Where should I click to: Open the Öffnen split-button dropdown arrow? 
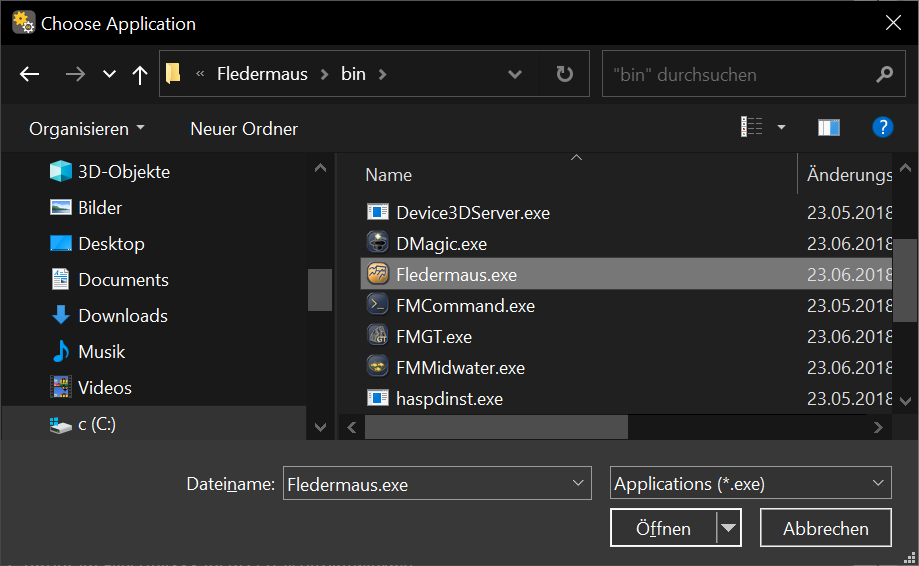(729, 528)
